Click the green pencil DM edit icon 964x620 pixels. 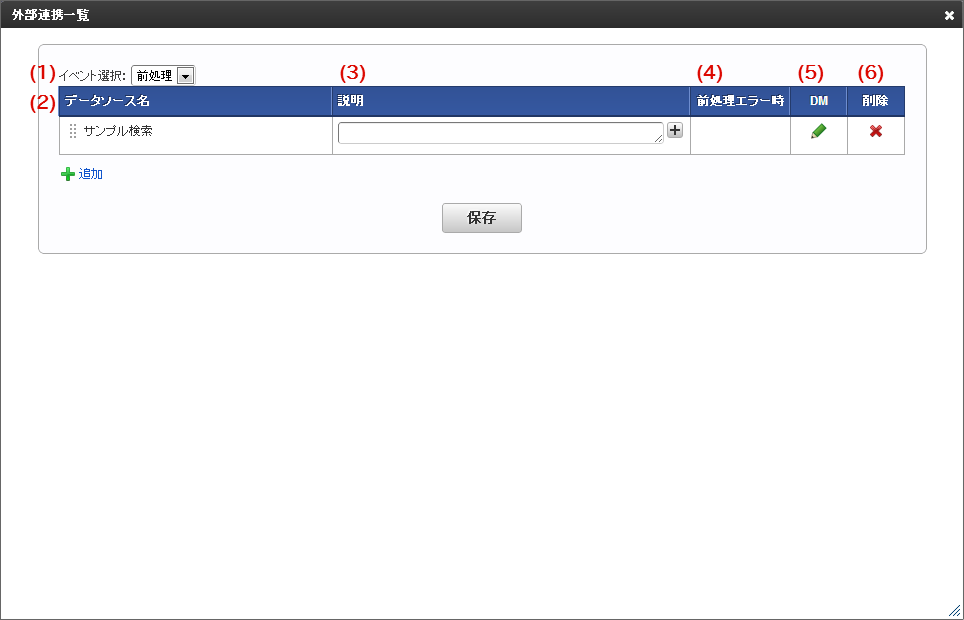click(818, 131)
